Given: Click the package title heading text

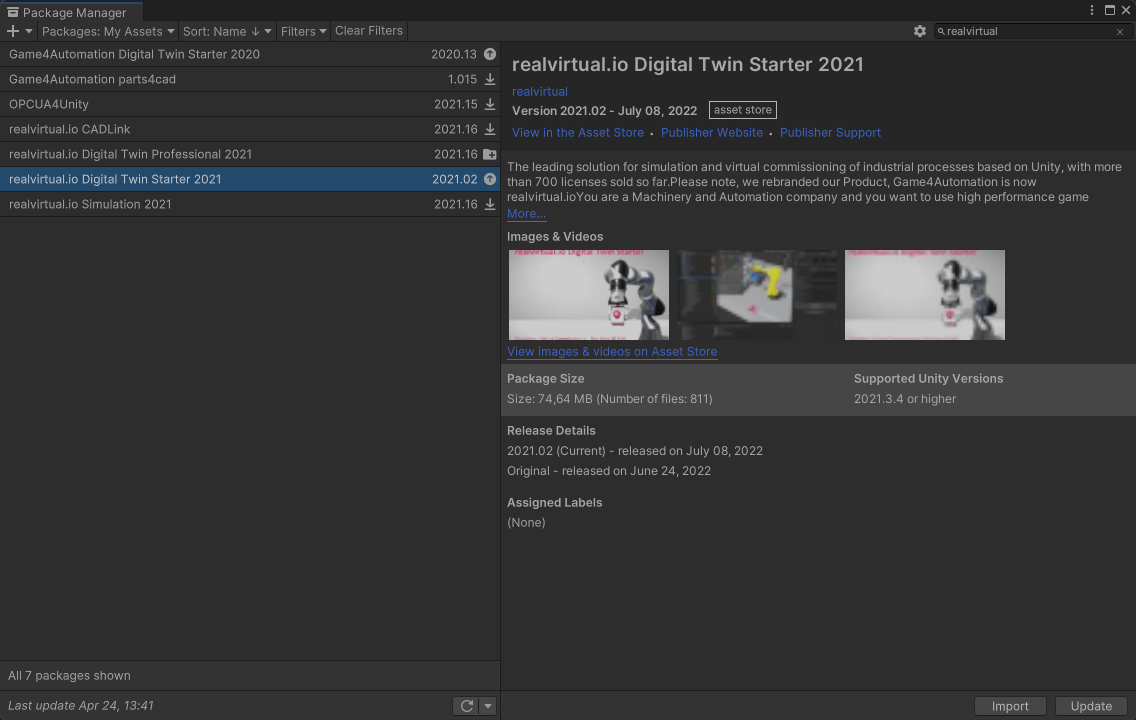Looking at the screenshot, I should 688,64.
